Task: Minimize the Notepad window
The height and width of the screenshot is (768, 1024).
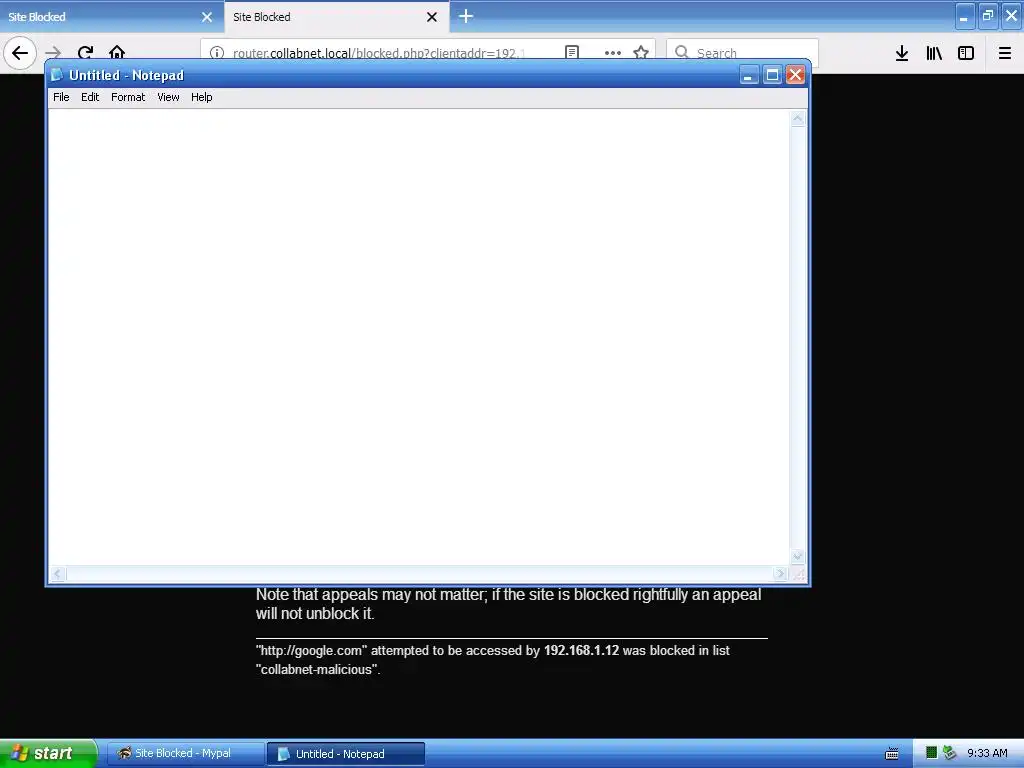Action: click(x=748, y=75)
